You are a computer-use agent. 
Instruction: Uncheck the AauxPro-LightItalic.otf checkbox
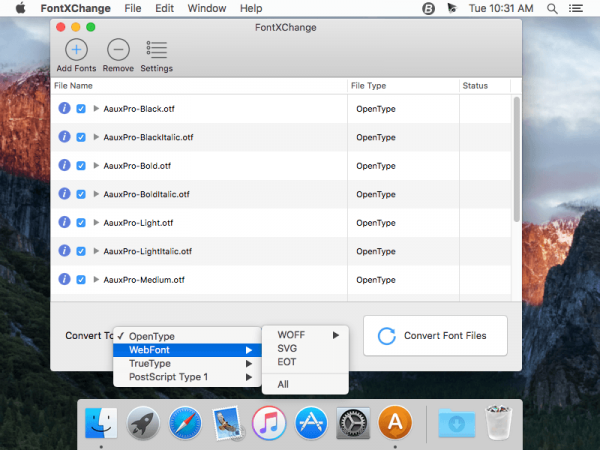81,251
